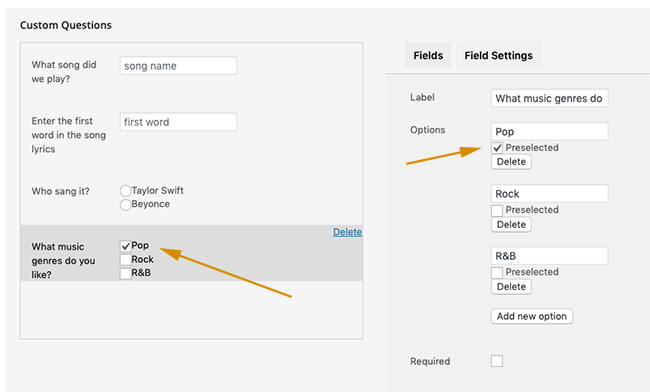The width and height of the screenshot is (650, 392).
Task: Click the Options label in settings
Action: tap(427, 130)
